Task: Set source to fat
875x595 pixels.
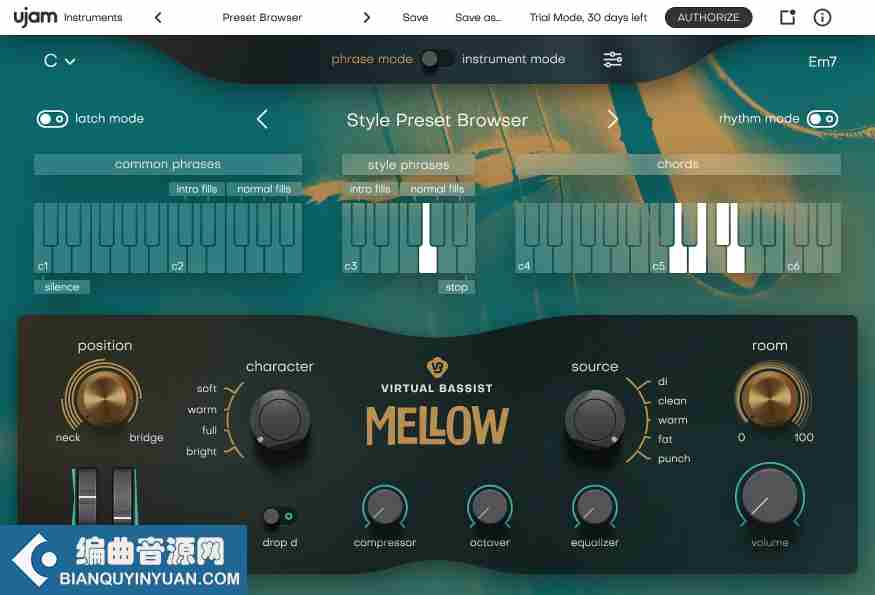Action: 665,439
